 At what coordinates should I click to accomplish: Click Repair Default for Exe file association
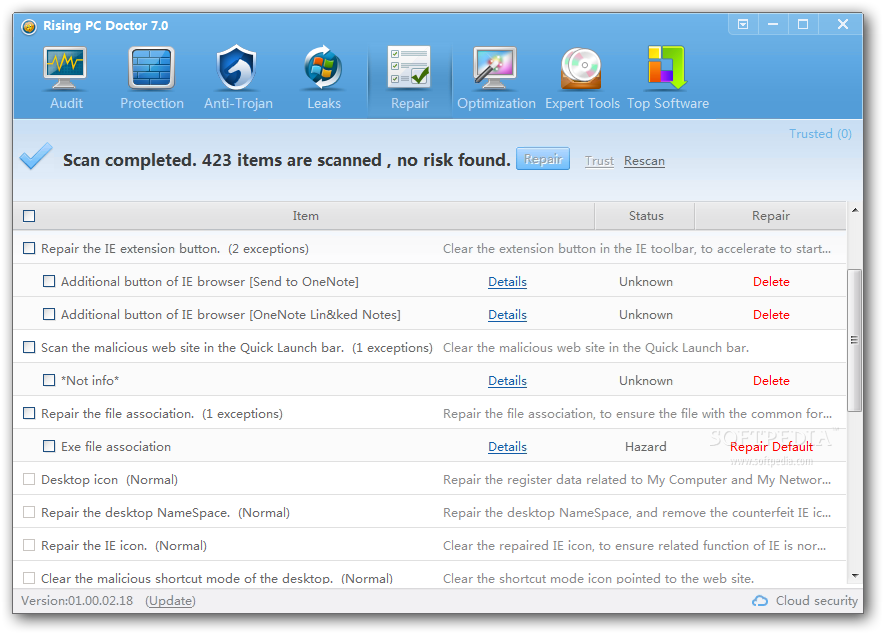pos(771,447)
